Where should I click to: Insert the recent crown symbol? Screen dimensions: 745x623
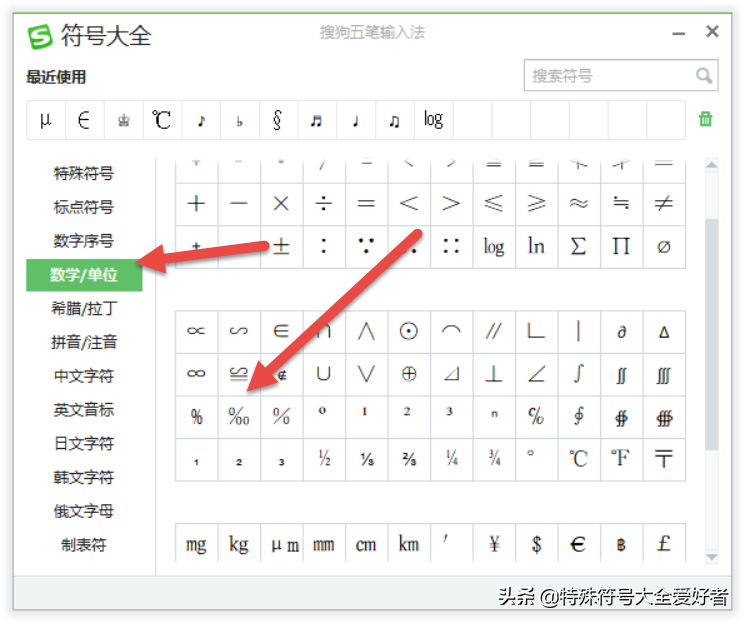click(124, 120)
